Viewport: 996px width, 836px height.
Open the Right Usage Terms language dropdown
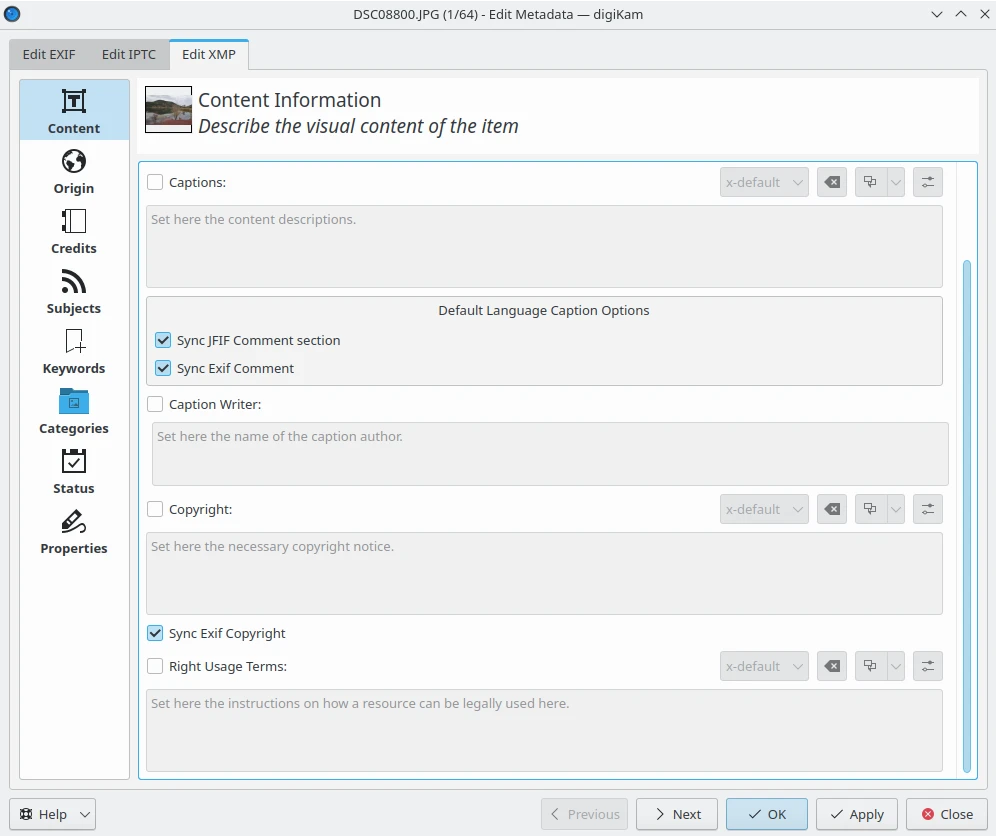tap(764, 666)
